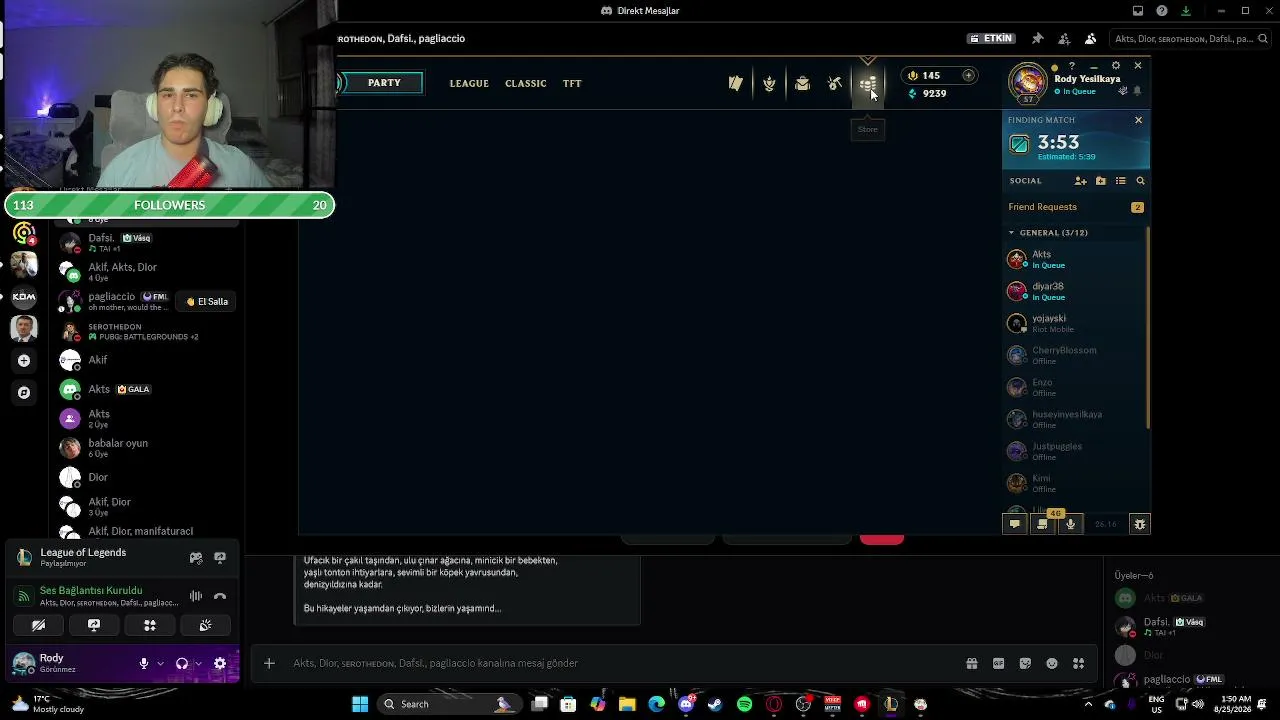The image size is (1280, 720).
Task: Open Discord server discovery compass icon
Action: pyautogui.click(x=24, y=393)
